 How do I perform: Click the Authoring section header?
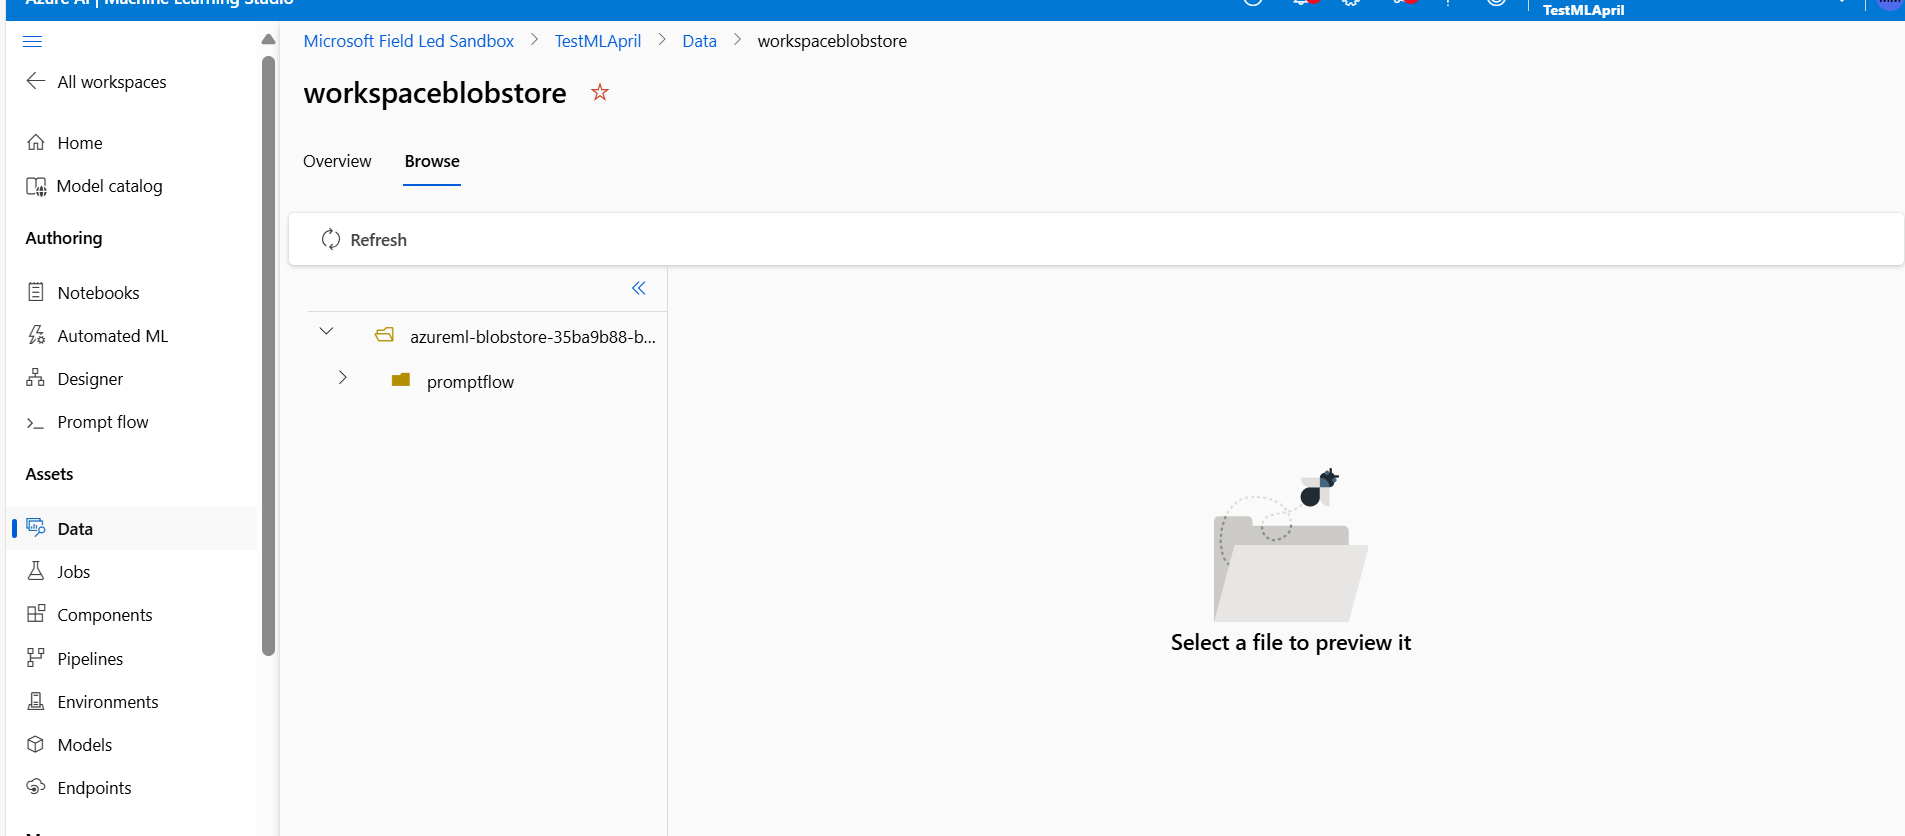click(x=64, y=238)
